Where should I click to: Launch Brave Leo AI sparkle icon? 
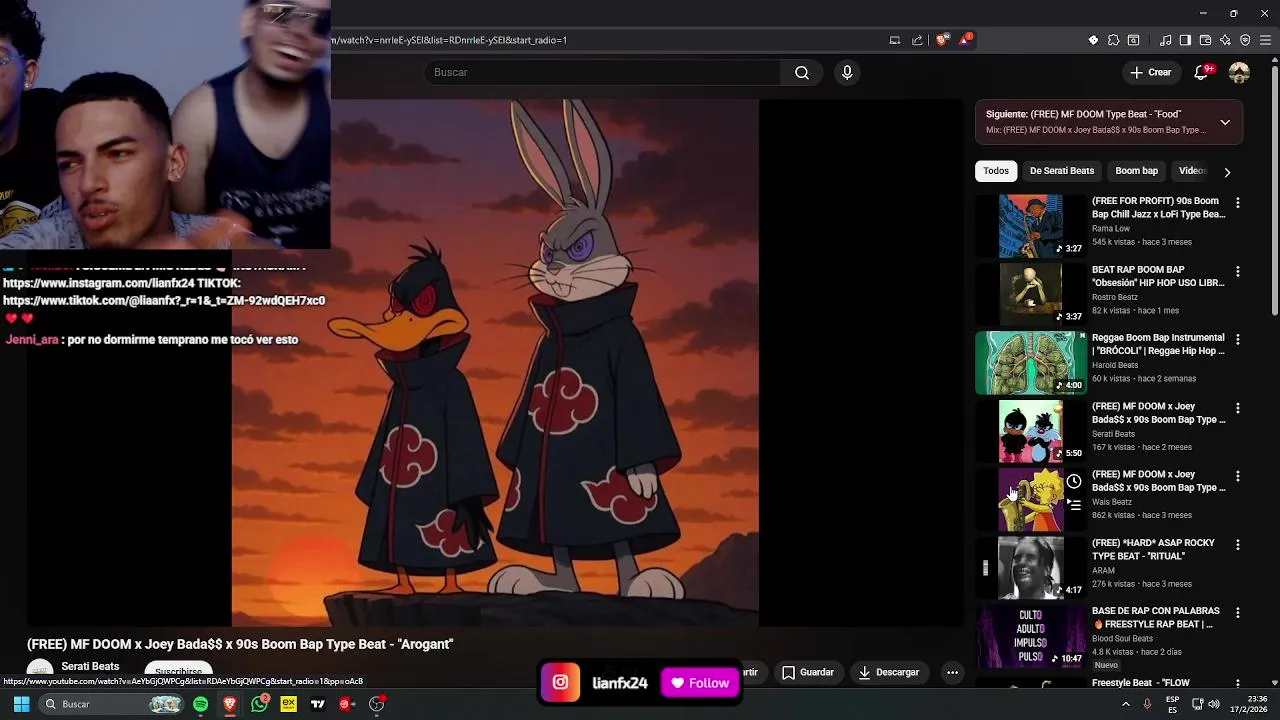click(x=1225, y=40)
